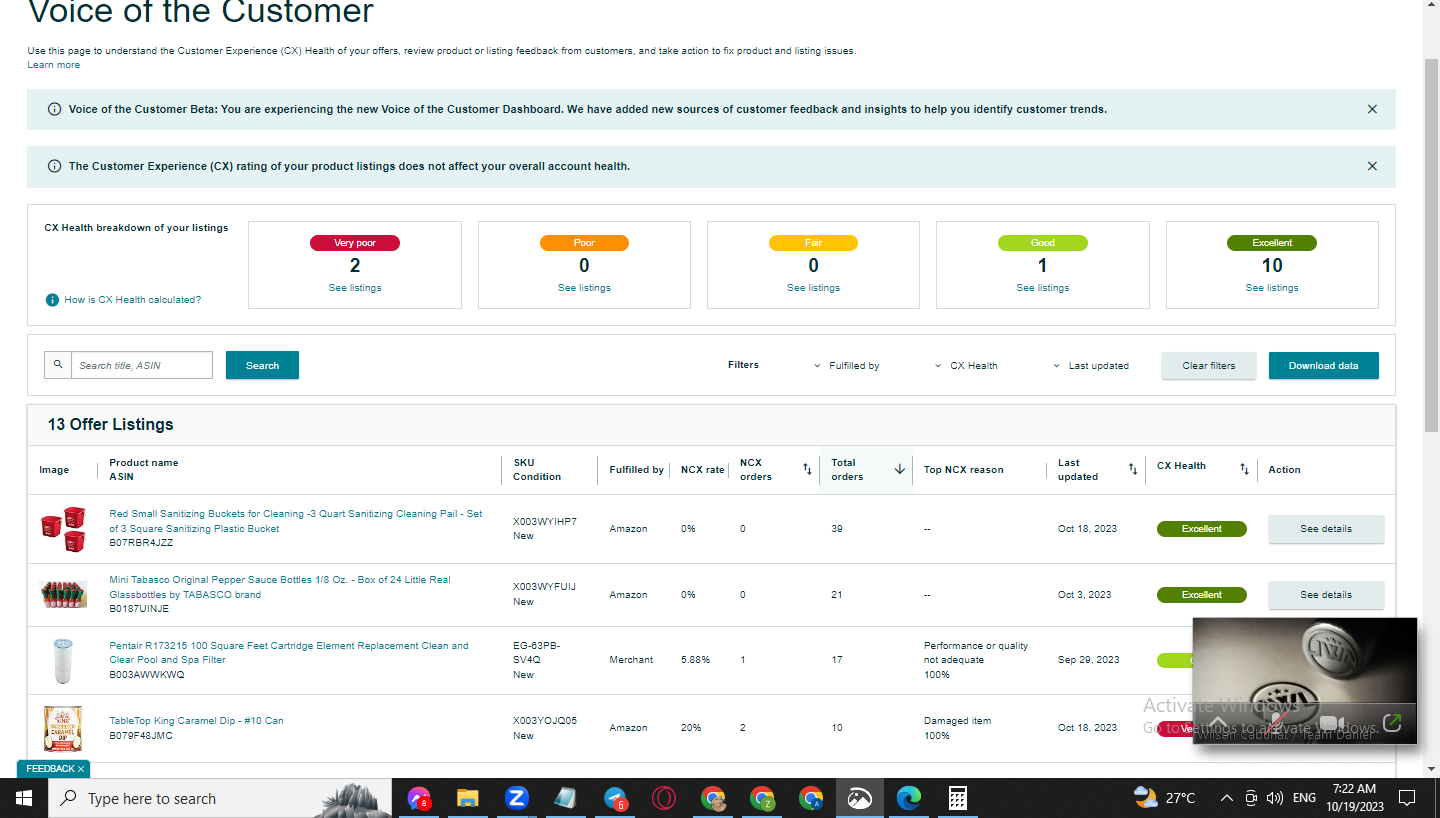Open Telegram from the taskbar
Viewport: 1440px width, 818px height.
pos(616,798)
